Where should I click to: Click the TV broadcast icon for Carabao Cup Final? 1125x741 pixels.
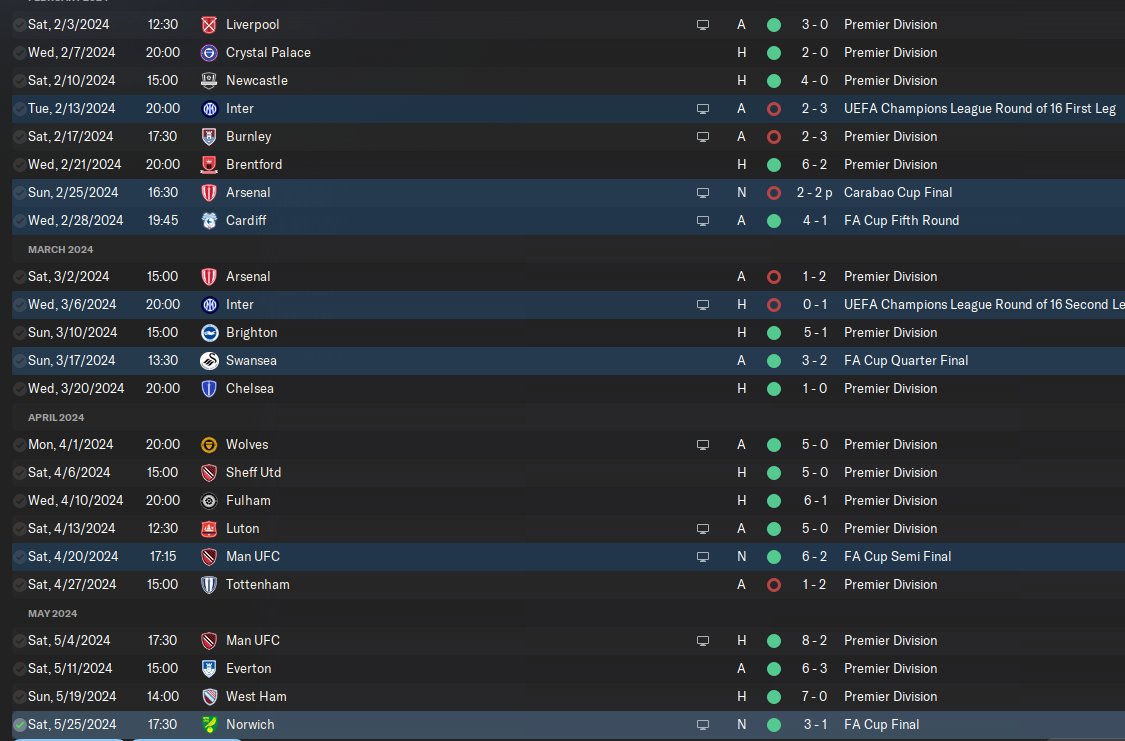pos(703,193)
